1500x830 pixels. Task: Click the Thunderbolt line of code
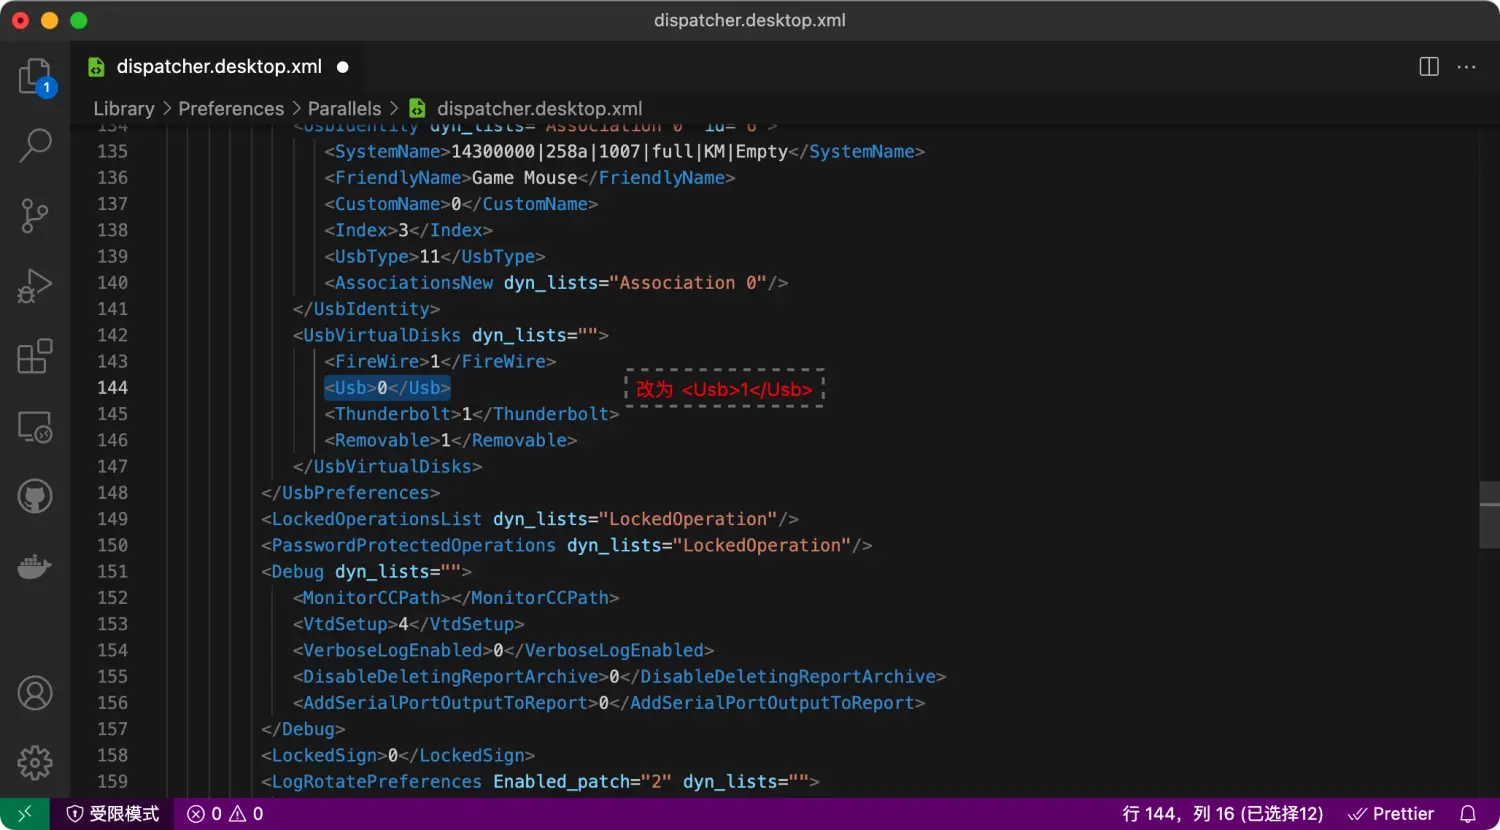pos(471,414)
